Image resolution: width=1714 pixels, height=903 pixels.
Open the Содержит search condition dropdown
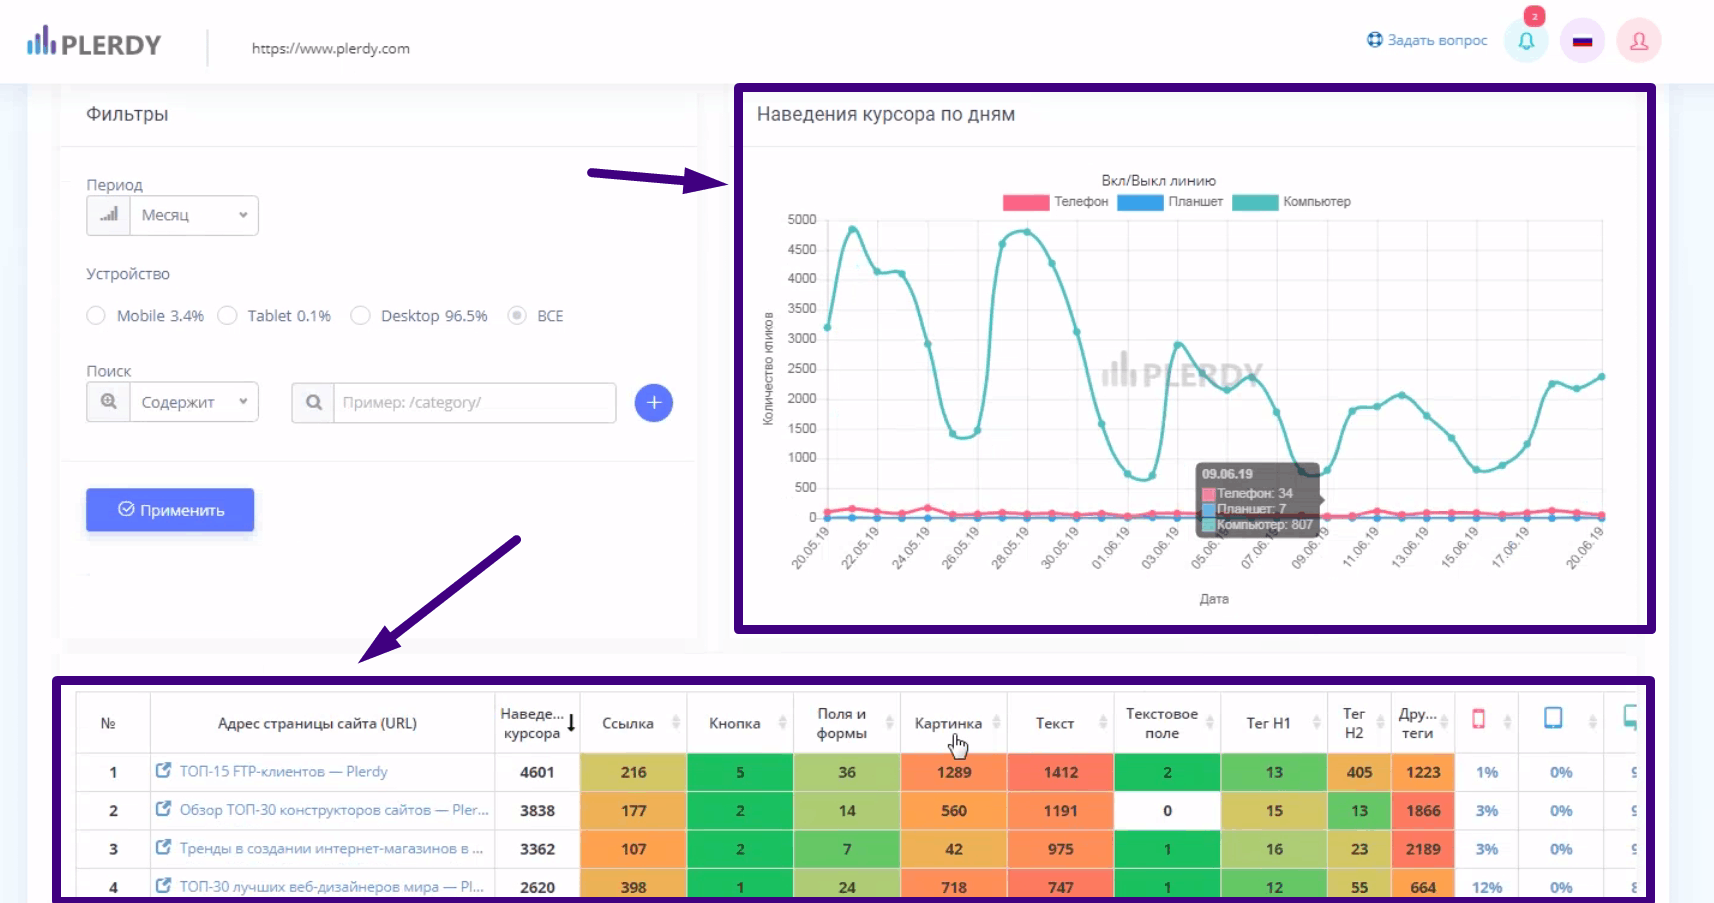[x=194, y=402]
